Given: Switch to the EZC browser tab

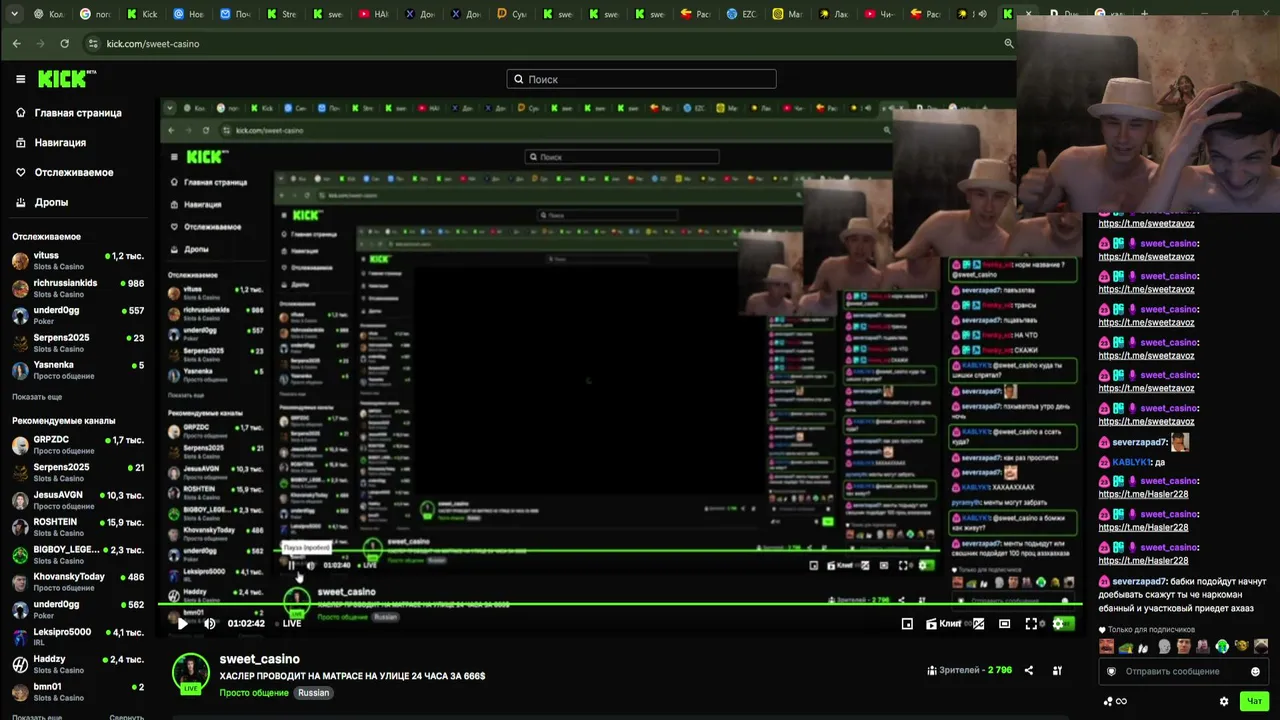Looking at the screenshot, I should click(742, 14).
